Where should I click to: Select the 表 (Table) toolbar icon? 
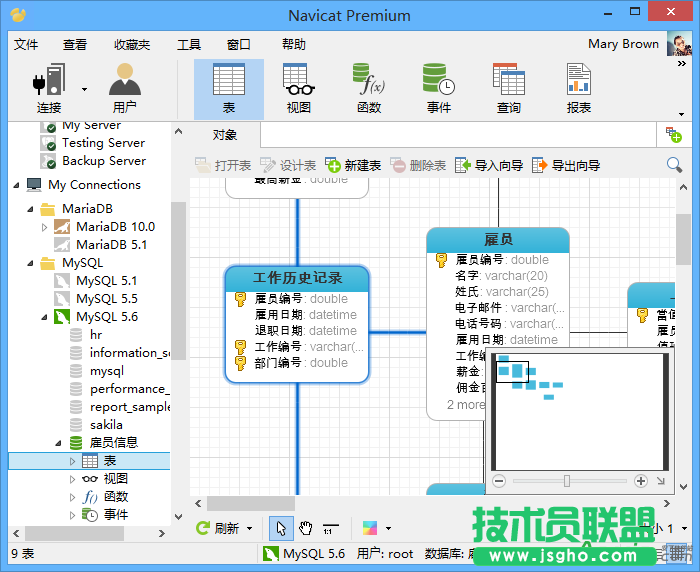tap(229, 89)
